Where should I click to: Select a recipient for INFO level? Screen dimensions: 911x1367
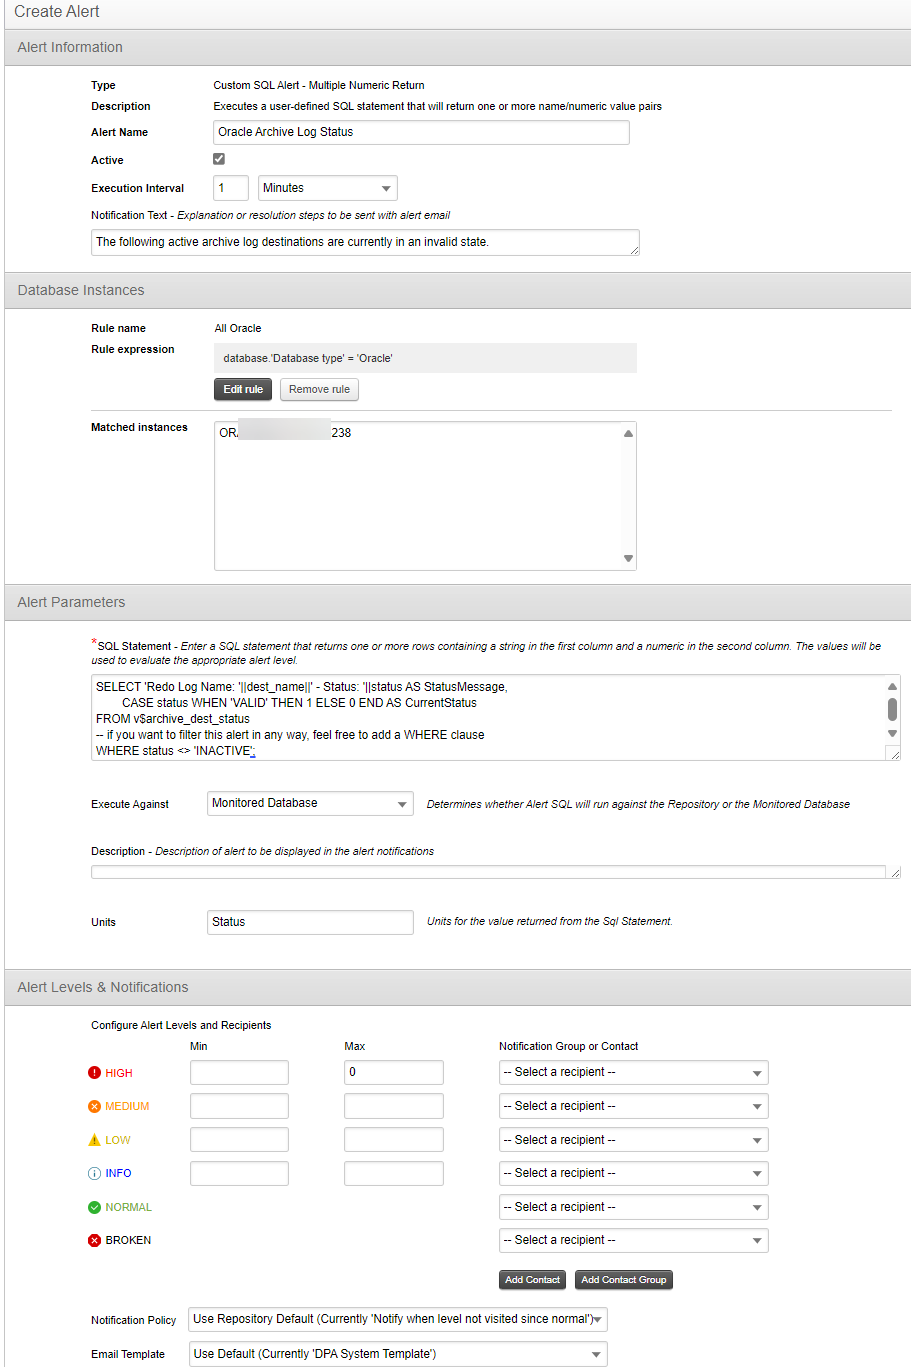click(634, 1173)
